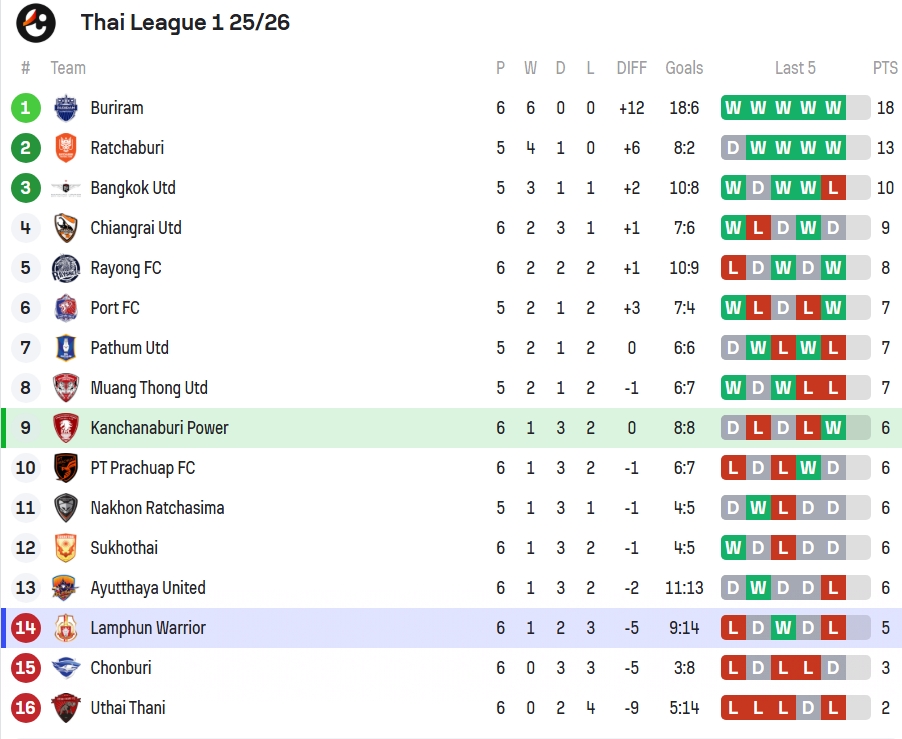Screen dimensions: 902x739
Task: Click Thai League 1 25/26 title
Action: tap(185, 22)
